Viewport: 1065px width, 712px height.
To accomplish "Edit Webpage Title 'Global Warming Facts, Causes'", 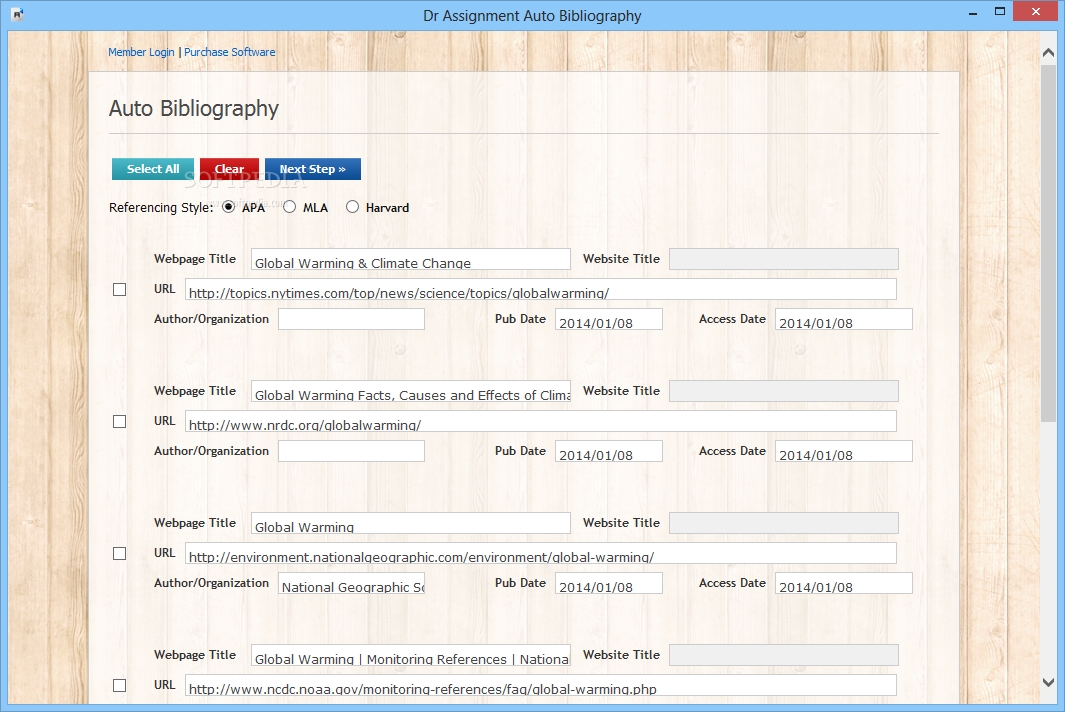I will click(x=410, y=391).
